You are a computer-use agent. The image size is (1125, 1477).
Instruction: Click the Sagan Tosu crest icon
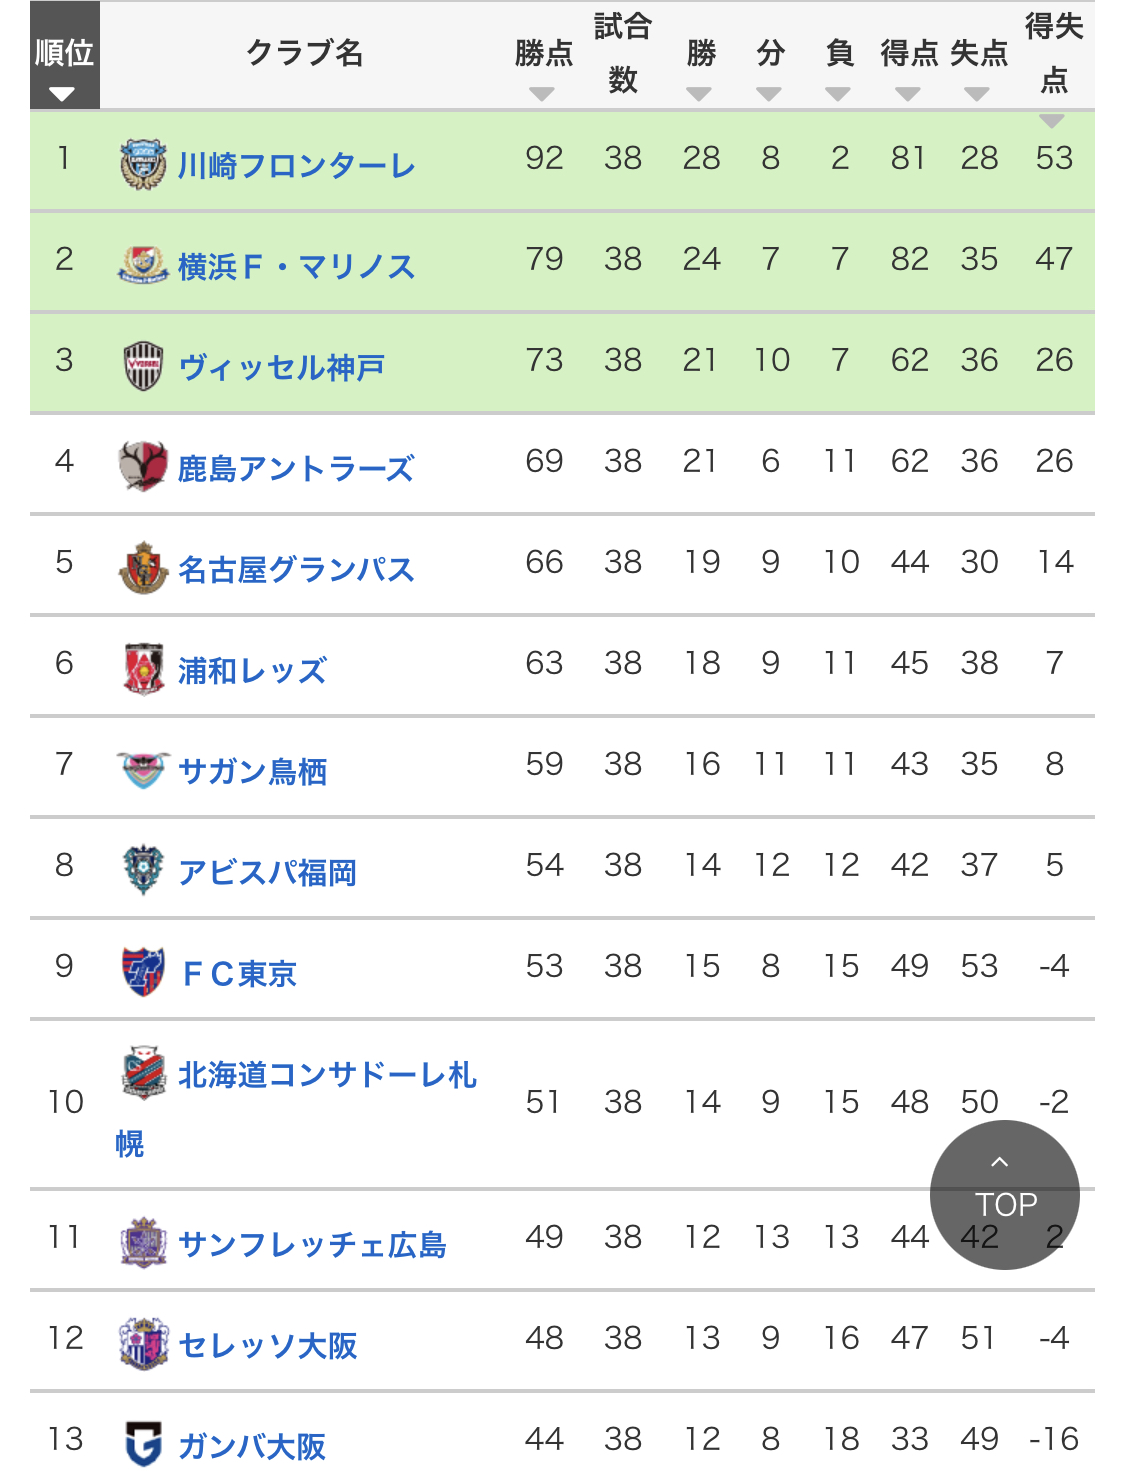143,770
